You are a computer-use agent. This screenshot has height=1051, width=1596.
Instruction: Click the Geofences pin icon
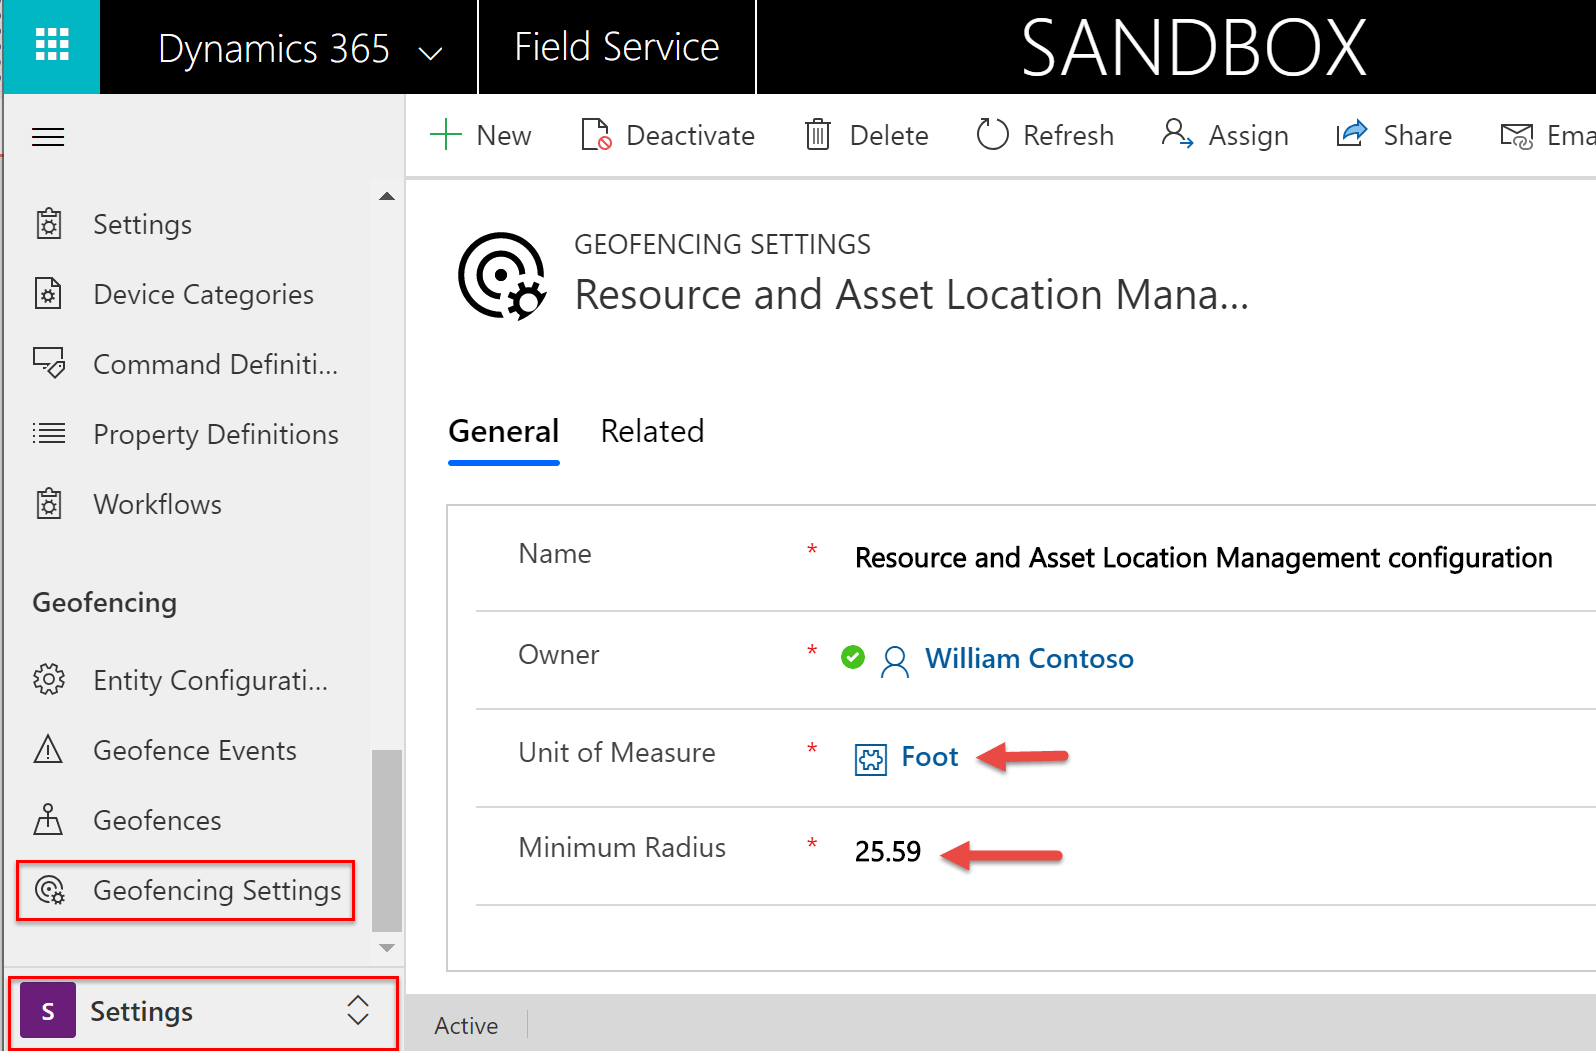click(48, 819)
